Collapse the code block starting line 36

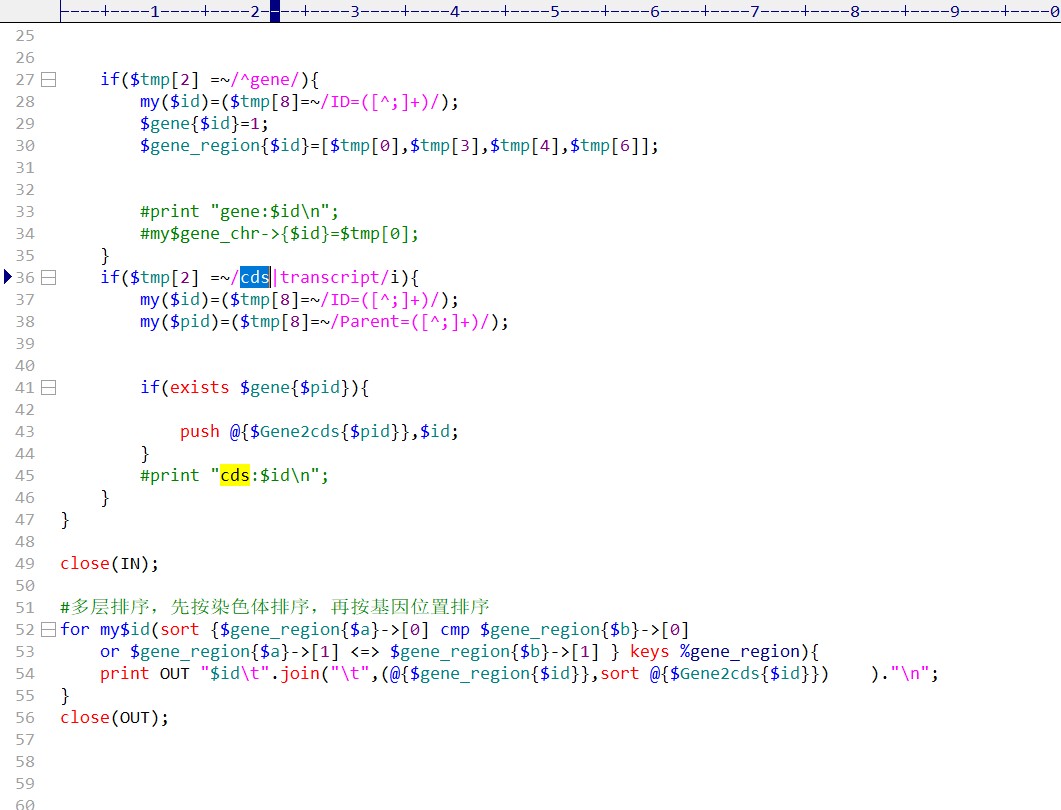tap(48, 277)
